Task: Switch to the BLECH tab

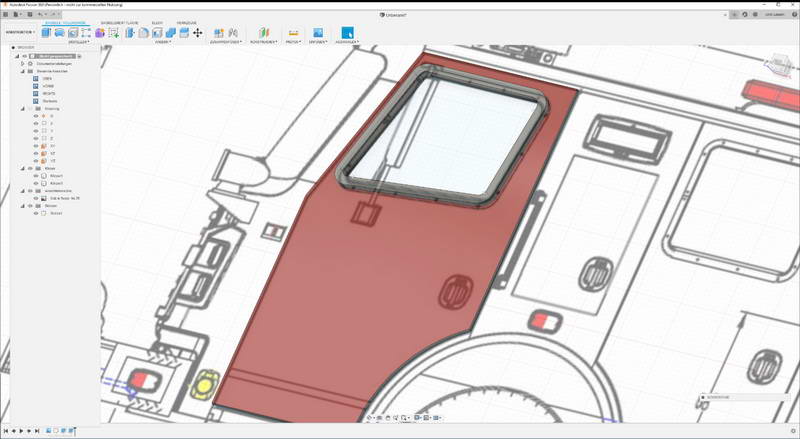Action: [157, 23]
